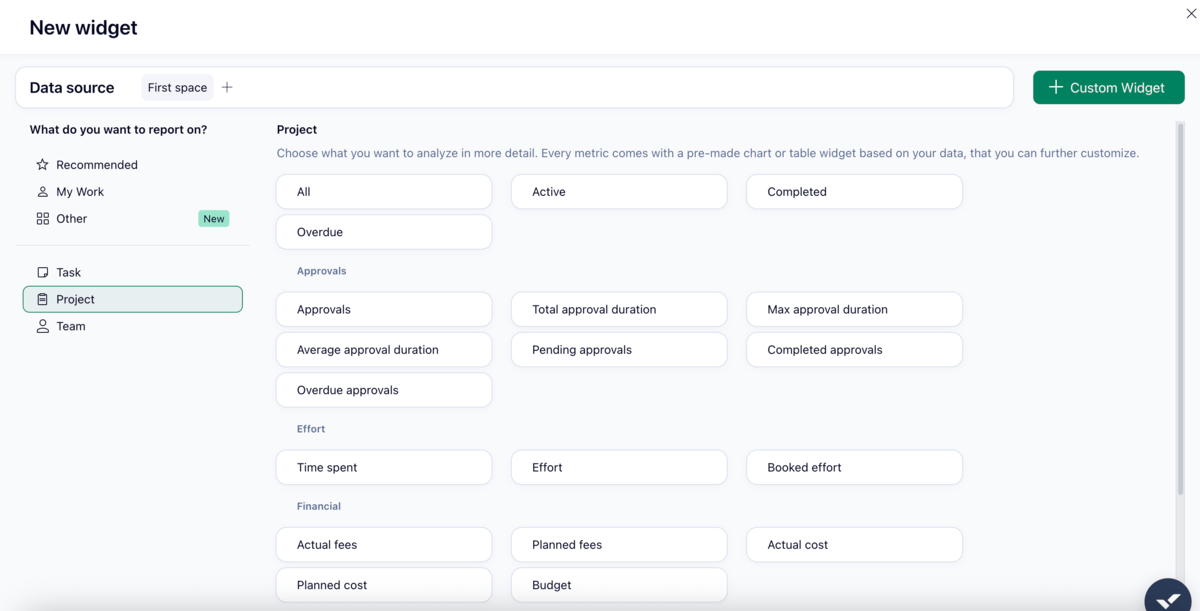Image resolution: width=1200 pixels, height=611 pixels.
Task: Choose Max approval duration
Action: coord(853,309)
